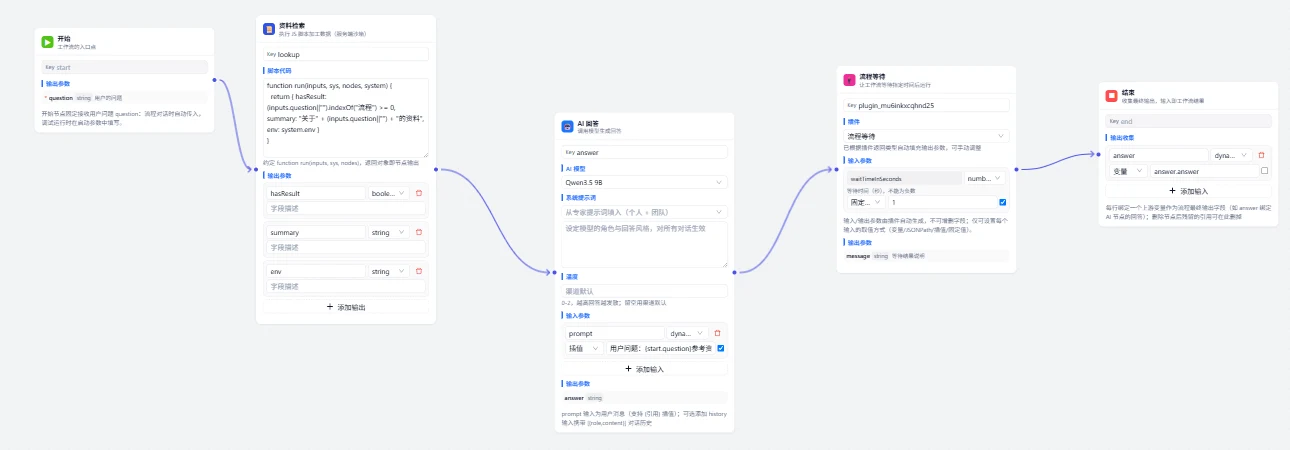
Task: Click the Key field containing answer in AI 回答
Action: [645, 152]
